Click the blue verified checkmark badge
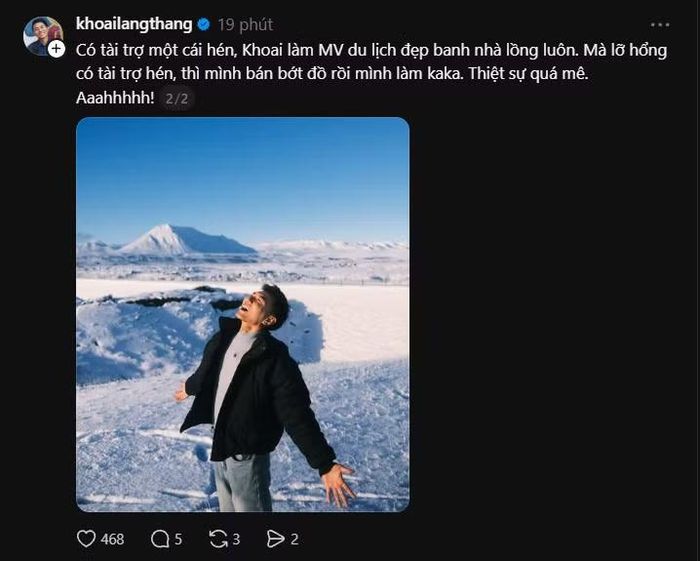Screen dimensions: 700x561 [x=204, y=25]
